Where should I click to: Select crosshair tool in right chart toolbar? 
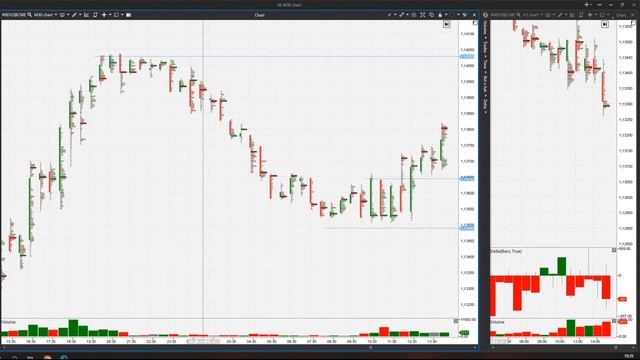[590, 15]
